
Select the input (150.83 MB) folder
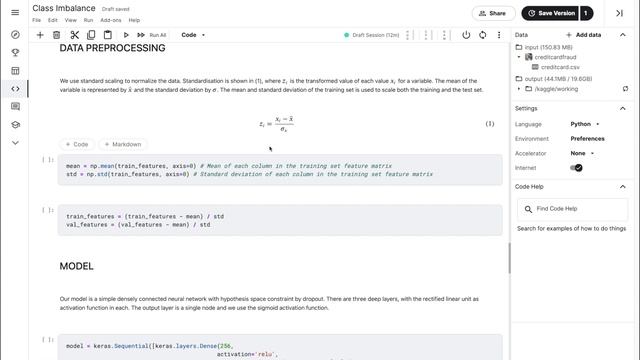click(544, 47)
